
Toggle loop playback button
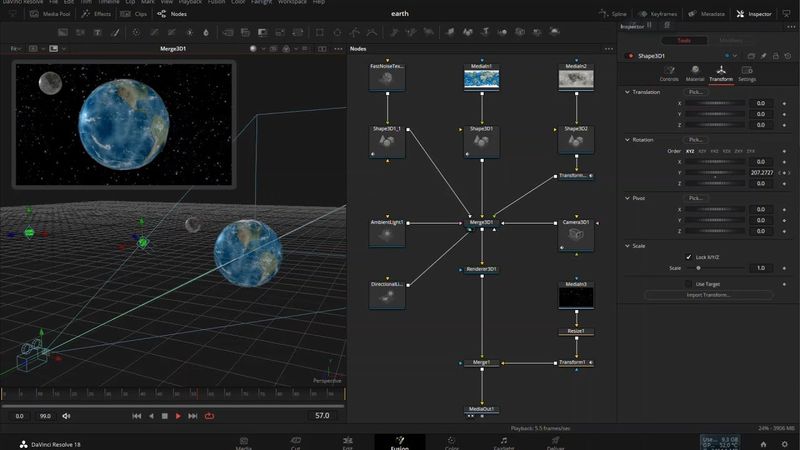[209, 416]
